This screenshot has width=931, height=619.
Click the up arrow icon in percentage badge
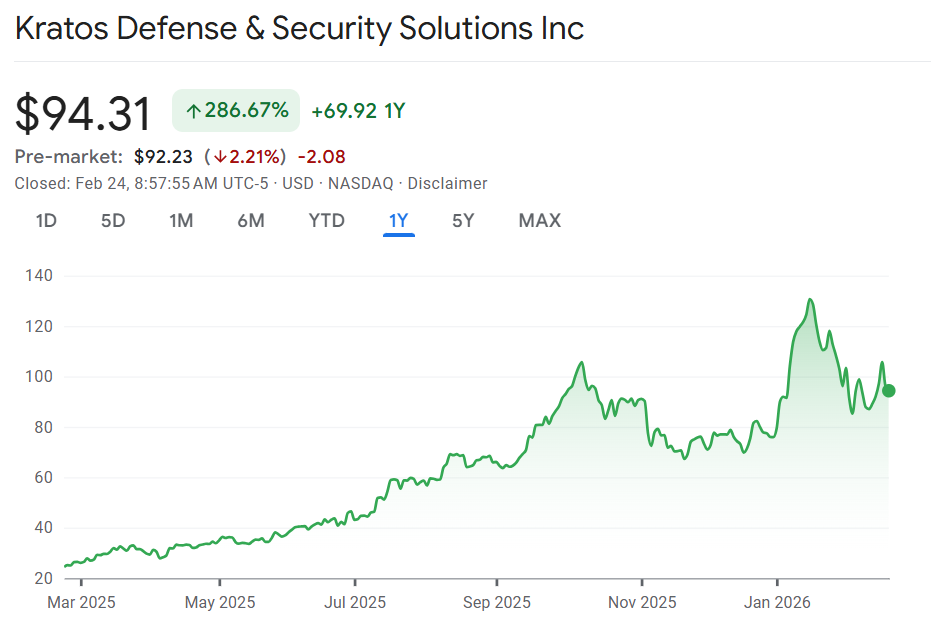point(193,111)
